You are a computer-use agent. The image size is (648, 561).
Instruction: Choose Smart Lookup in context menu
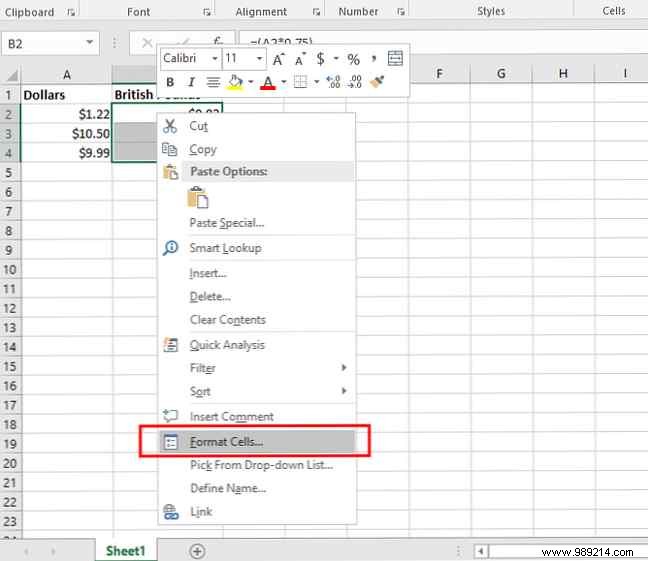[x=257, y=248]
